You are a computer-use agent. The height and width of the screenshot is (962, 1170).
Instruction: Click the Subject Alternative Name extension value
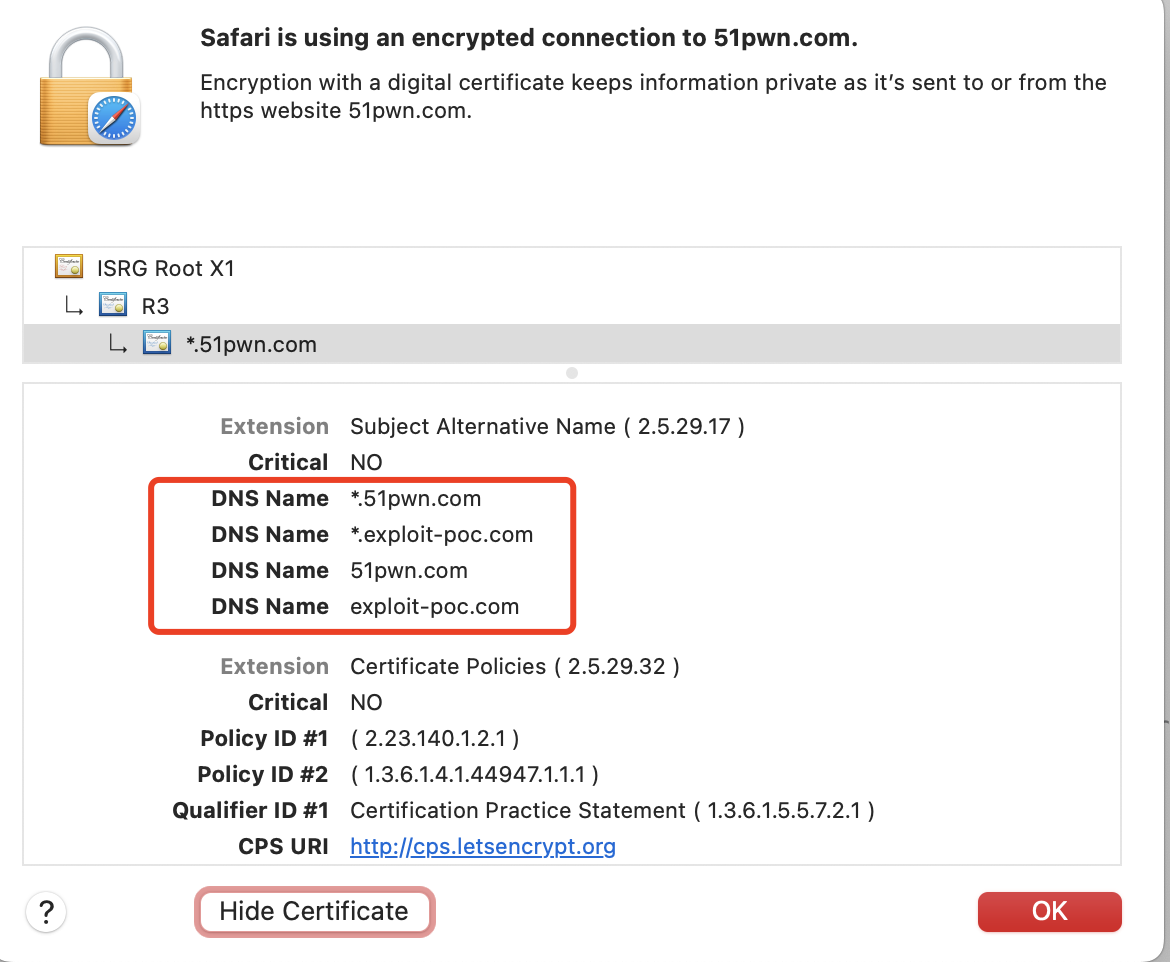coord(547,426)
